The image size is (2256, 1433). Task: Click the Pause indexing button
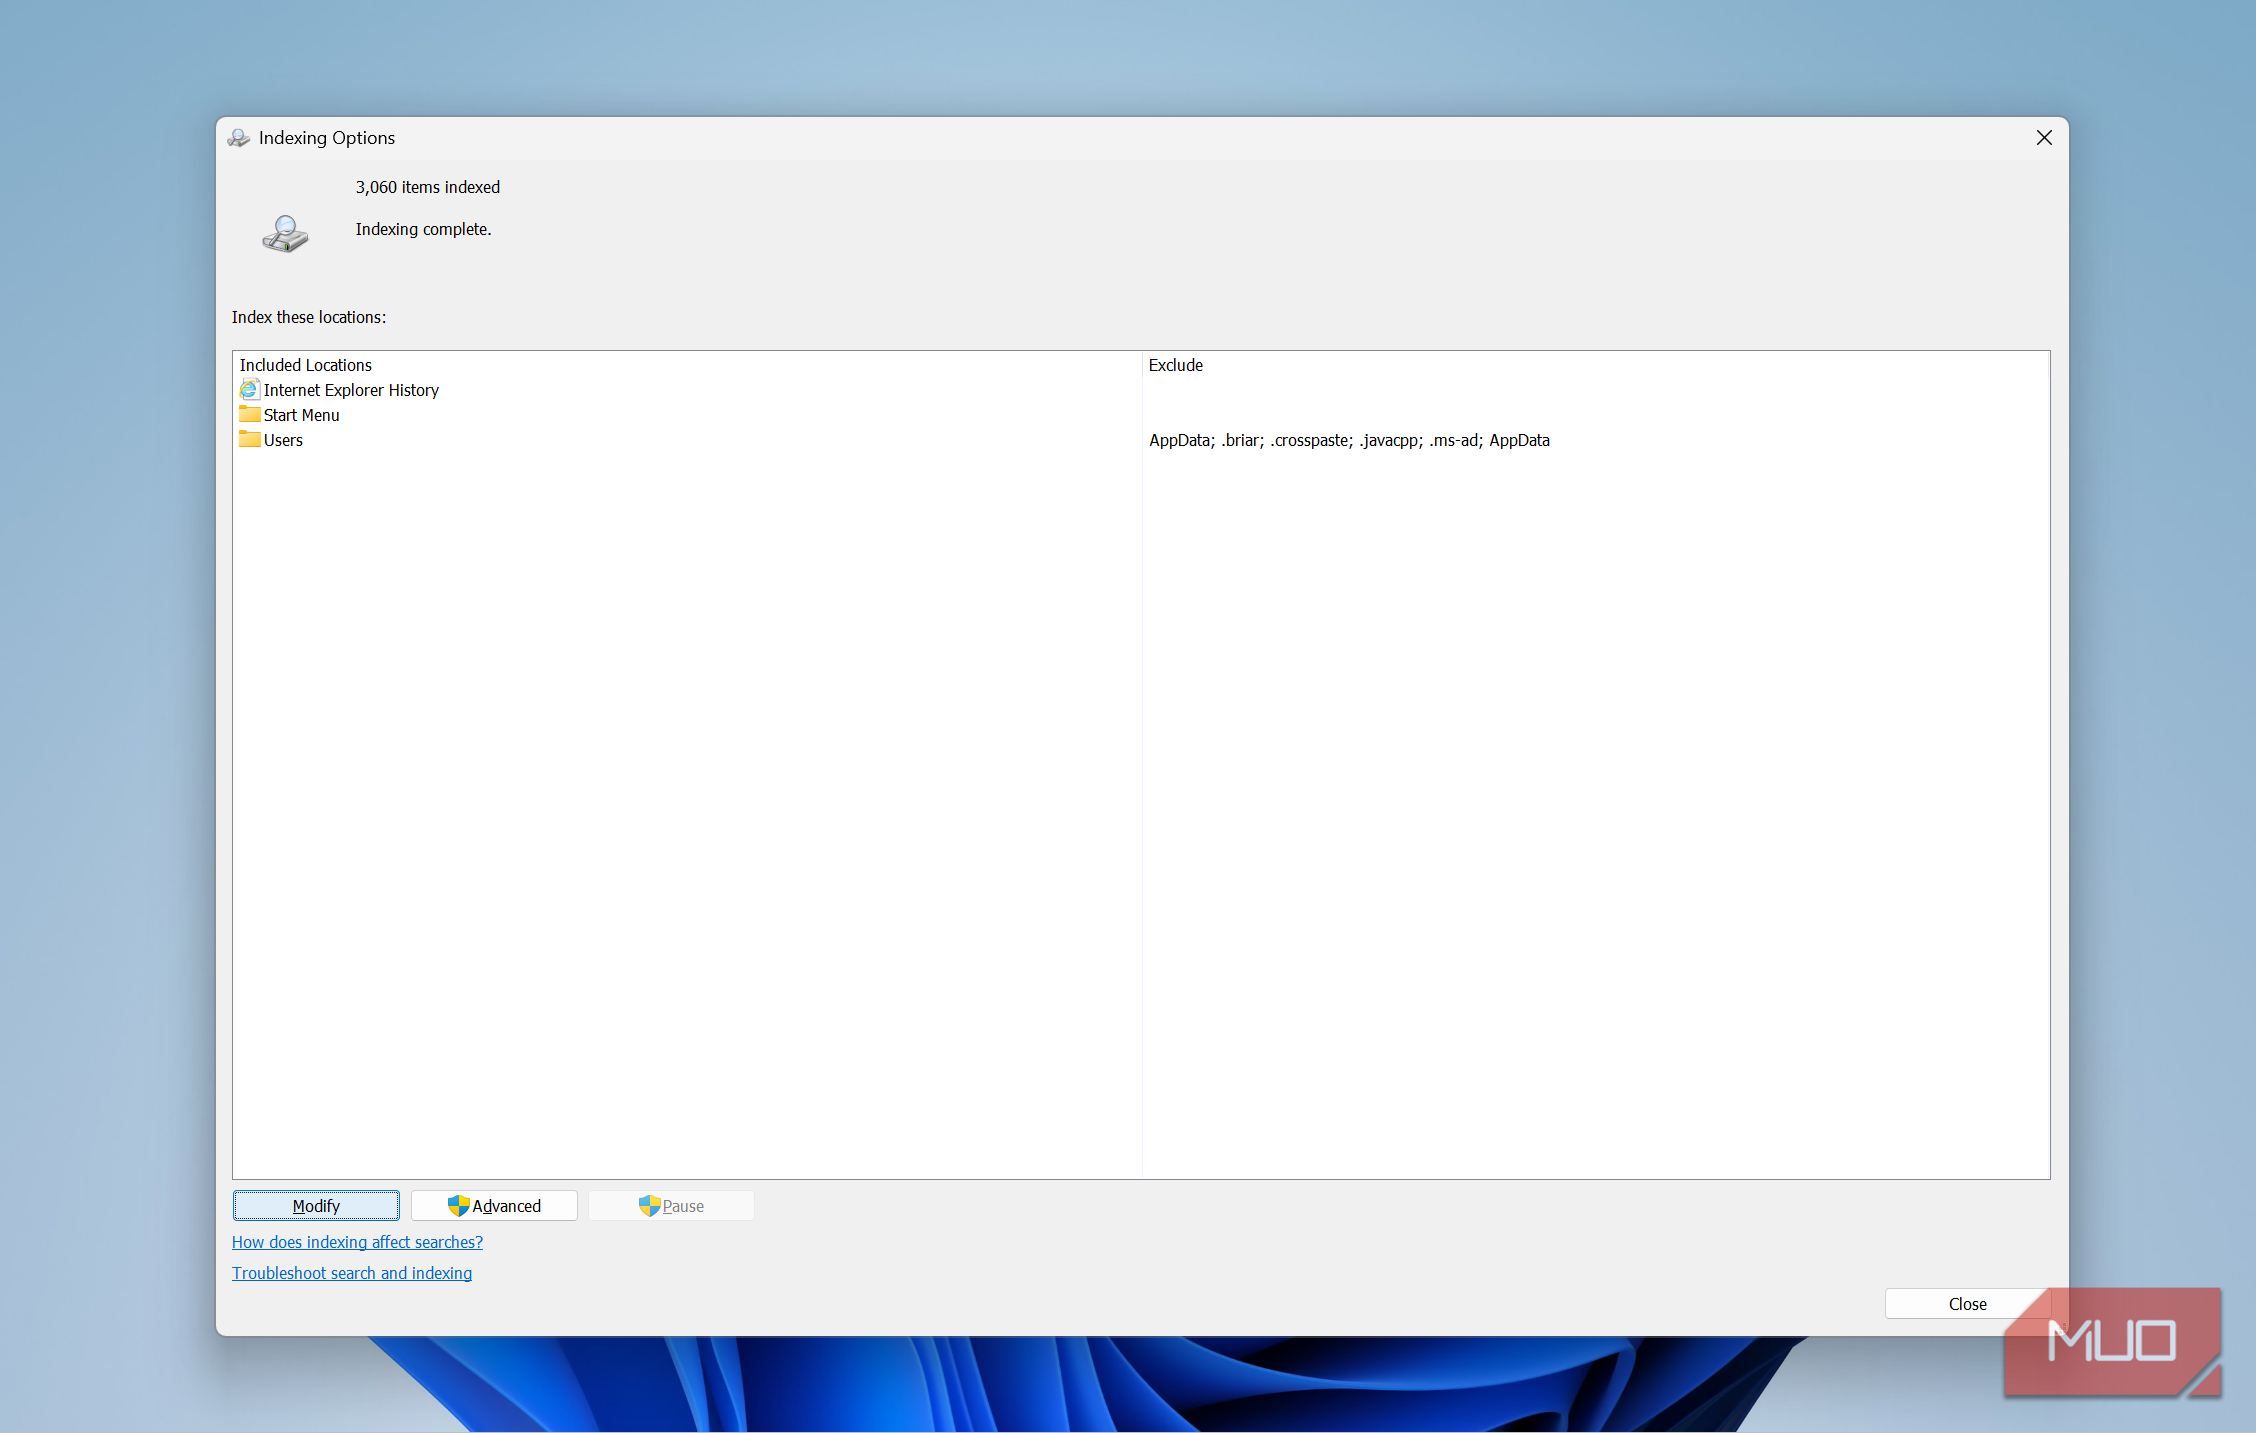(x=671, y=1205)
